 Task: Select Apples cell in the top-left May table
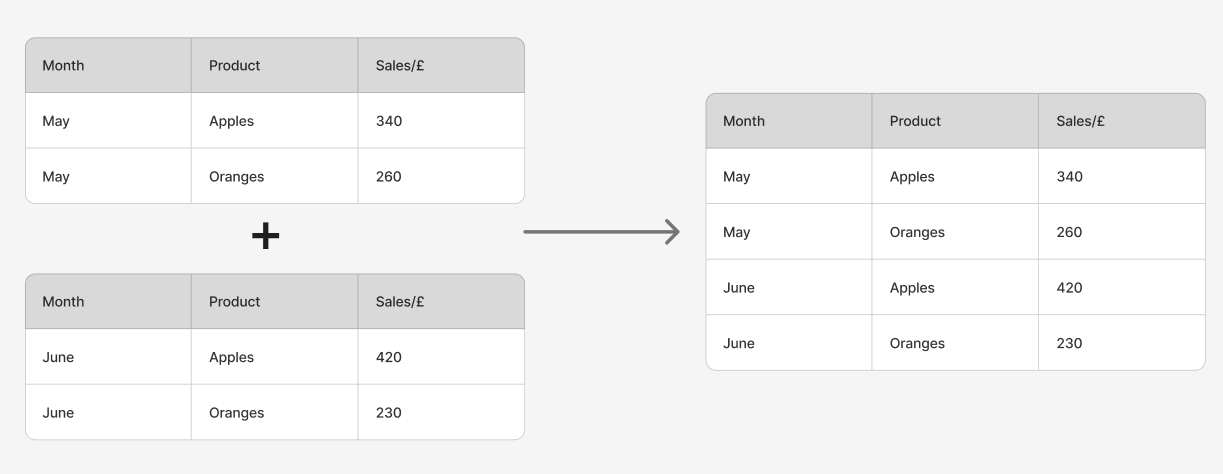click(x=231, y=121)
